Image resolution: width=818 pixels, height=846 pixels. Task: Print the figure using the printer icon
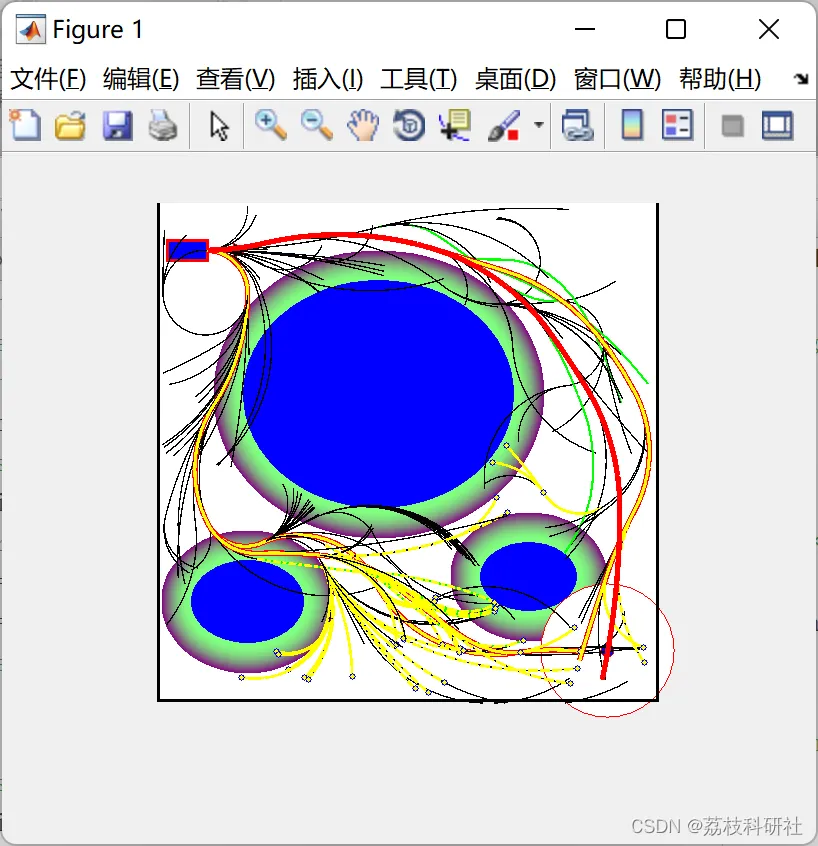coord(163,126)
